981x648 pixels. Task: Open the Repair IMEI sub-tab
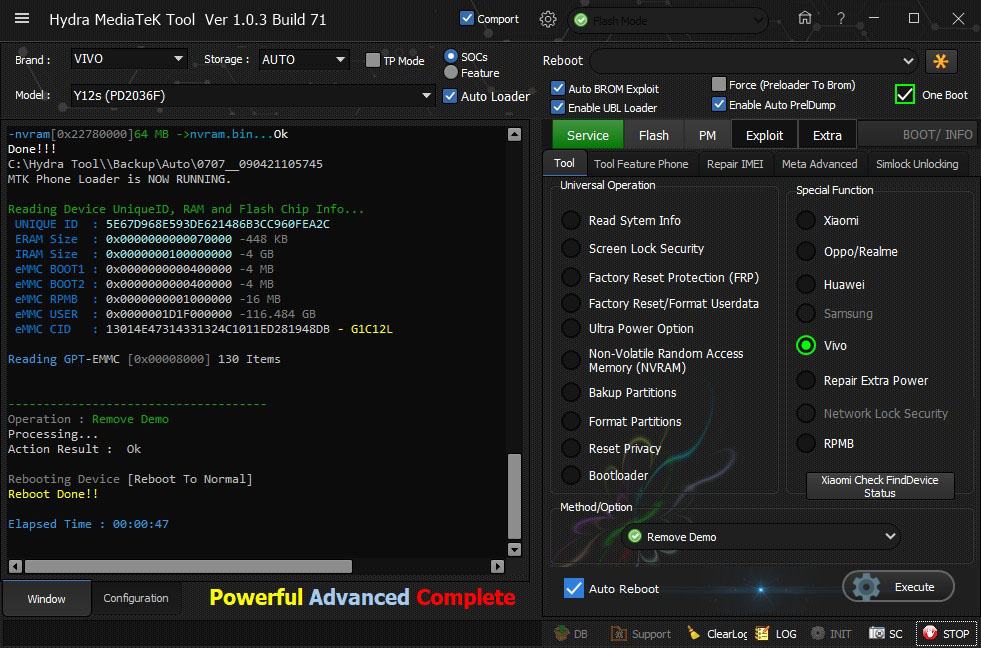tap(735, 164)
